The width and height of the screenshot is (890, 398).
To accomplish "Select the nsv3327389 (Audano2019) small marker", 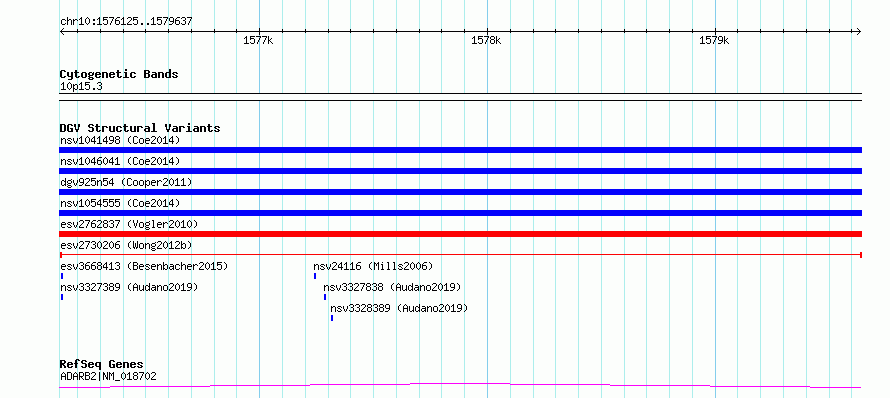I will click(x=61, y=297).
